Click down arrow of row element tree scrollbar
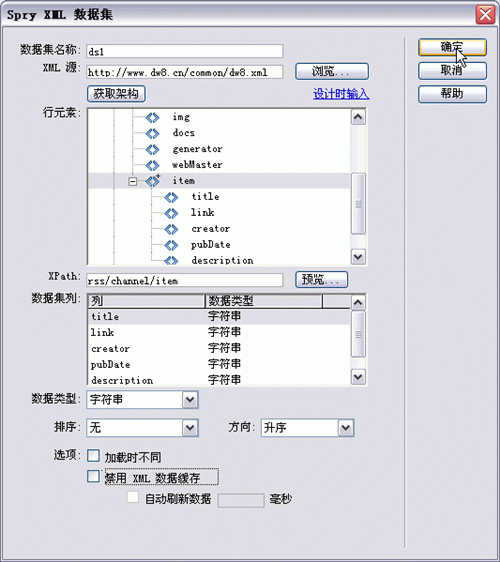500x562 pixels. pos(358,257)
